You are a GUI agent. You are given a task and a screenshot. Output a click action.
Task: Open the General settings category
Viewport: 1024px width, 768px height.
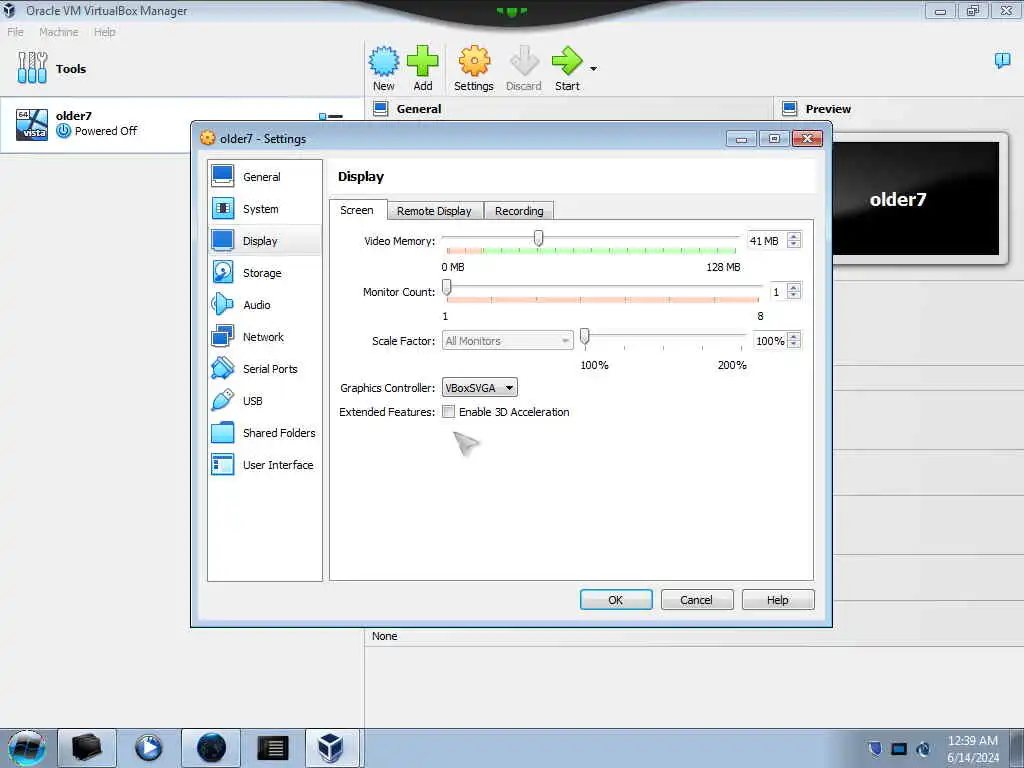click(264, 176)
